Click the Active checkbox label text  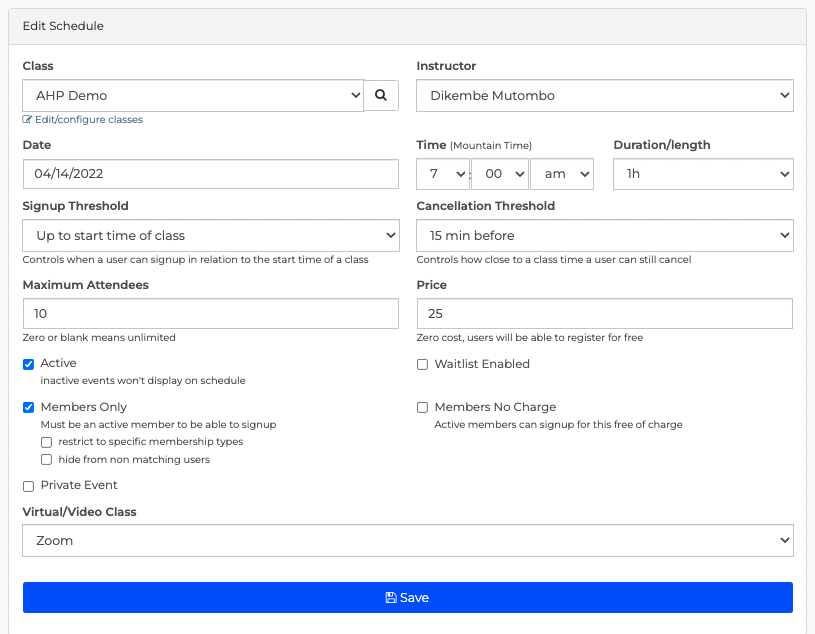58,363
